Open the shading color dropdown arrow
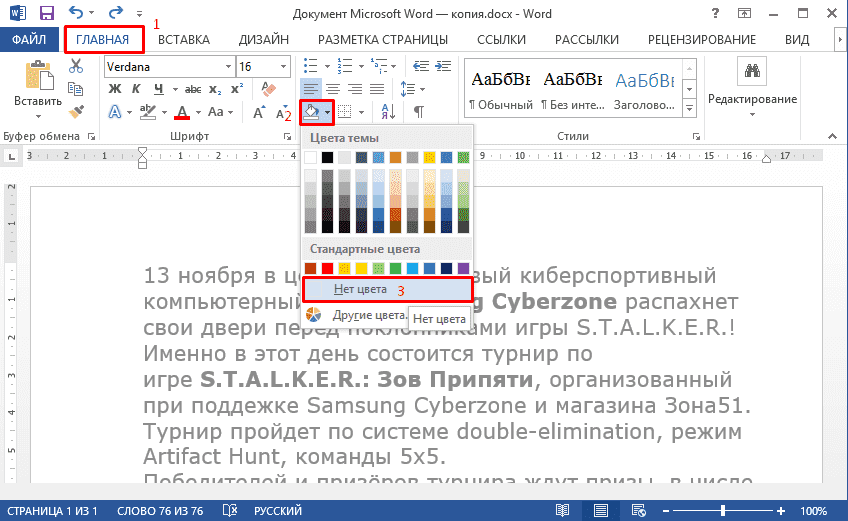The width and height of the screenshot is (848, 521). point(327,113)
